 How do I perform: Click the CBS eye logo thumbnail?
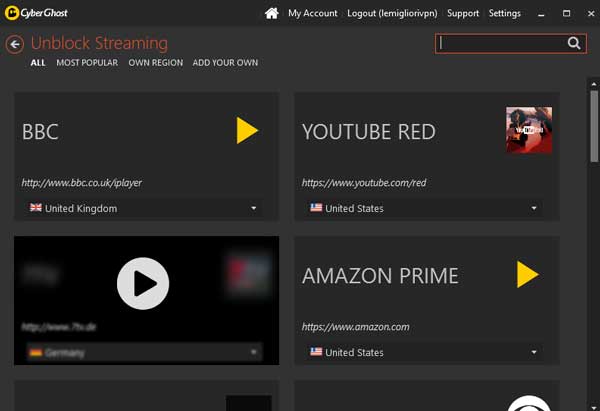[529, 403]
